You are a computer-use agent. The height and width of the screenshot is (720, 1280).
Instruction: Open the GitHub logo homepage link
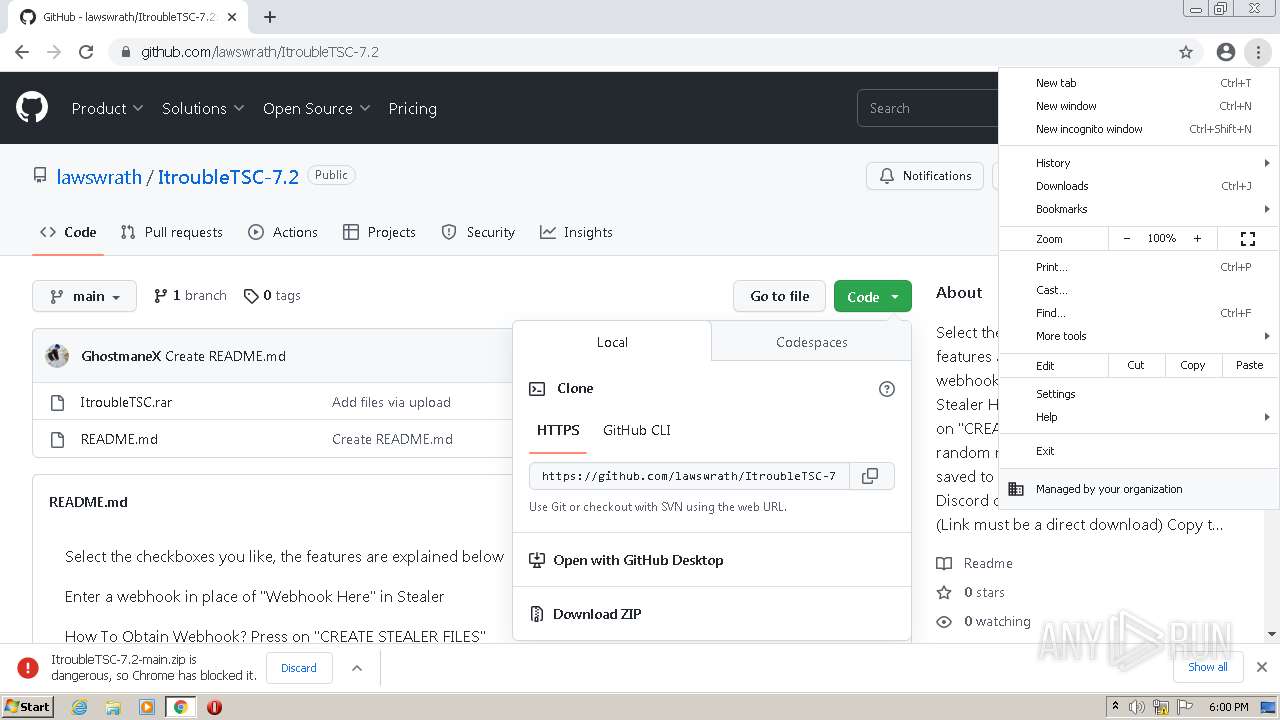tap(32, 107)
